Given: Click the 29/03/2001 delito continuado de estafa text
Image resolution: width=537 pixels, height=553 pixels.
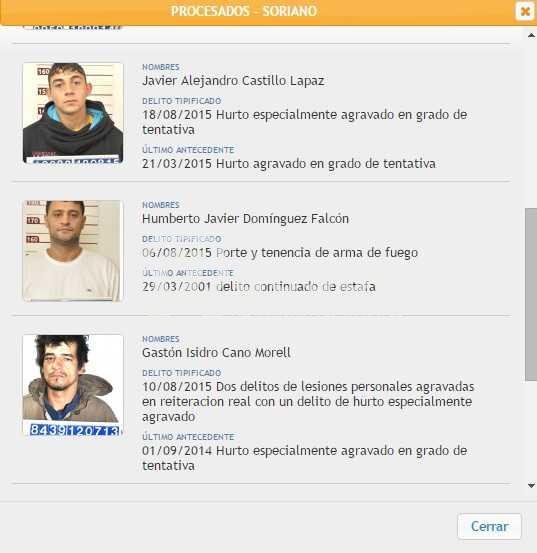Looking at the screenshot, I should pos(259,286).
